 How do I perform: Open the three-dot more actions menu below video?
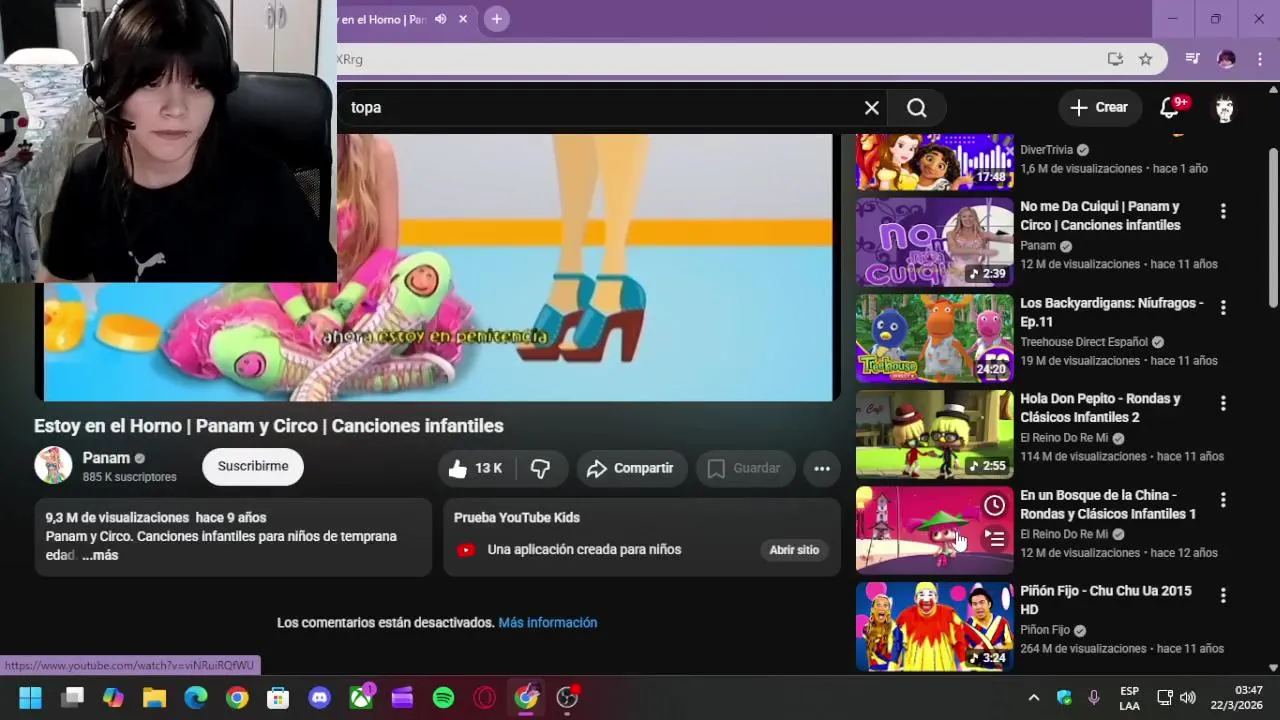click(822, 468)
